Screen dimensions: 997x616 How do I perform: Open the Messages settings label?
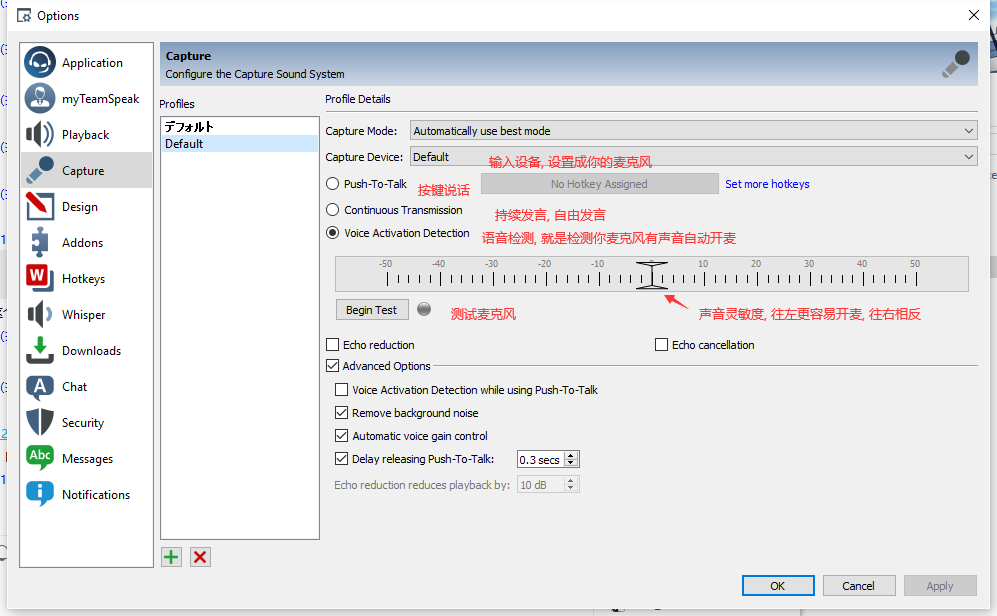click(87, 459)
